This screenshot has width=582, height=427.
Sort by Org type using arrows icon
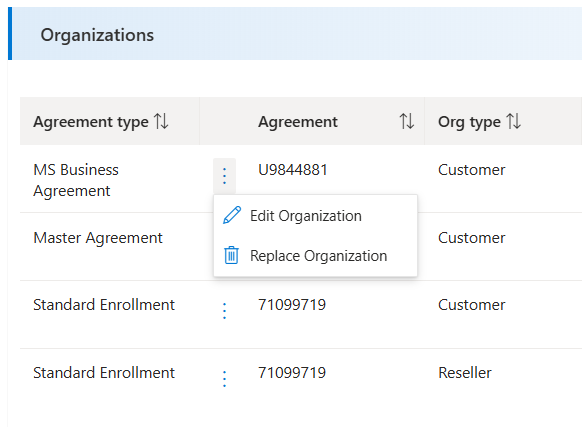(x=514, y=121)
